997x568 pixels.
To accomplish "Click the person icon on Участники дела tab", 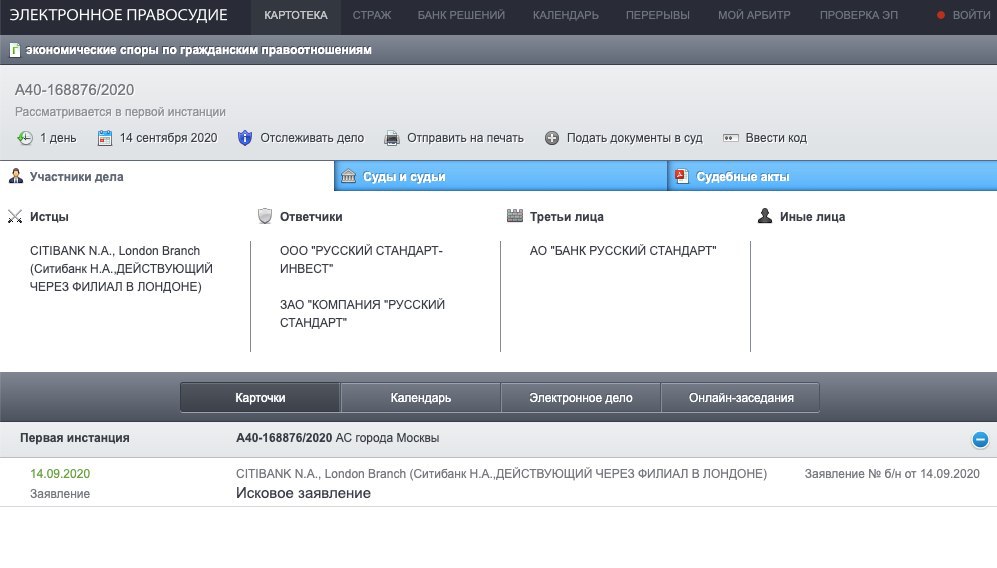I will [16, 176].
